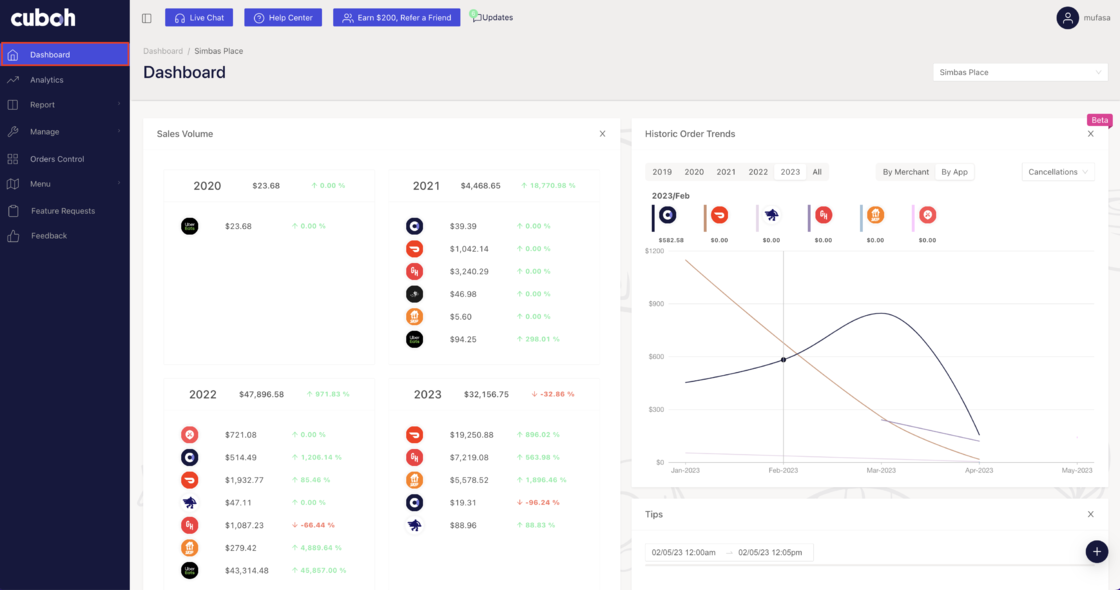Click Earn $200, Refer a Friend
This screenshot has width=1120, height=590.
tap(396, 16)
